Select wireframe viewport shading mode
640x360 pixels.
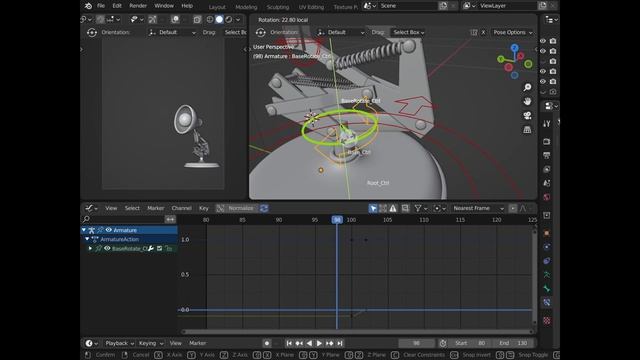pyautogui.click(x=210, y=19)
